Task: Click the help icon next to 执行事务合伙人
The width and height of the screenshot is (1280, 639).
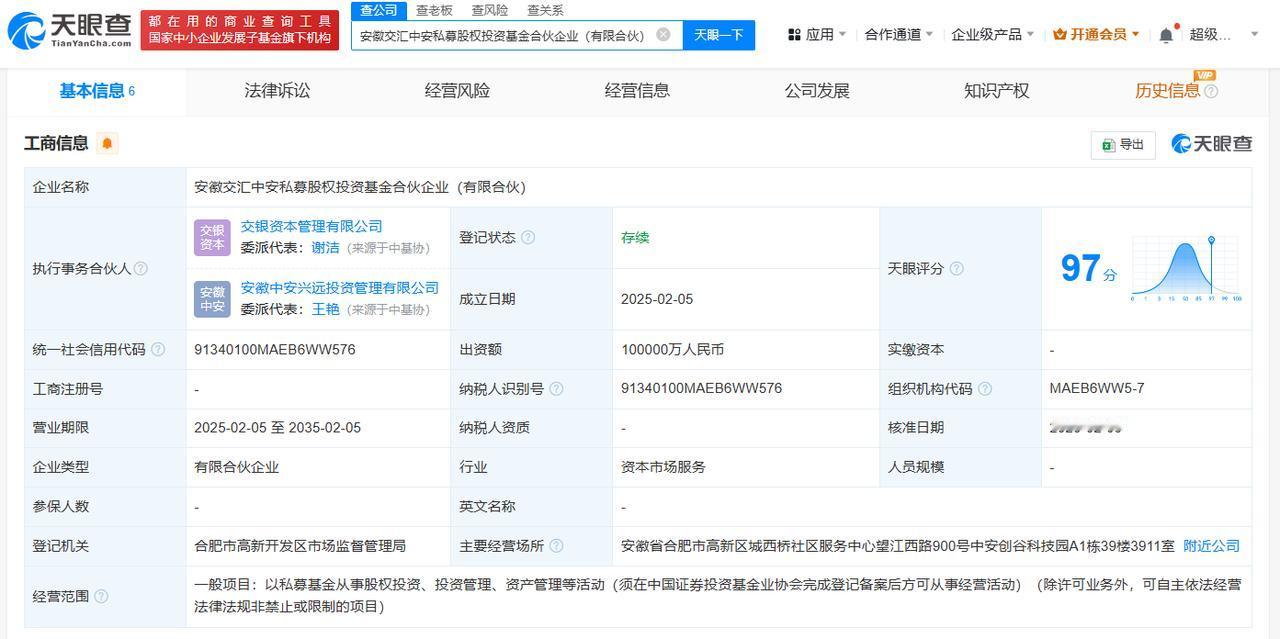Action: tap(141, 268)
